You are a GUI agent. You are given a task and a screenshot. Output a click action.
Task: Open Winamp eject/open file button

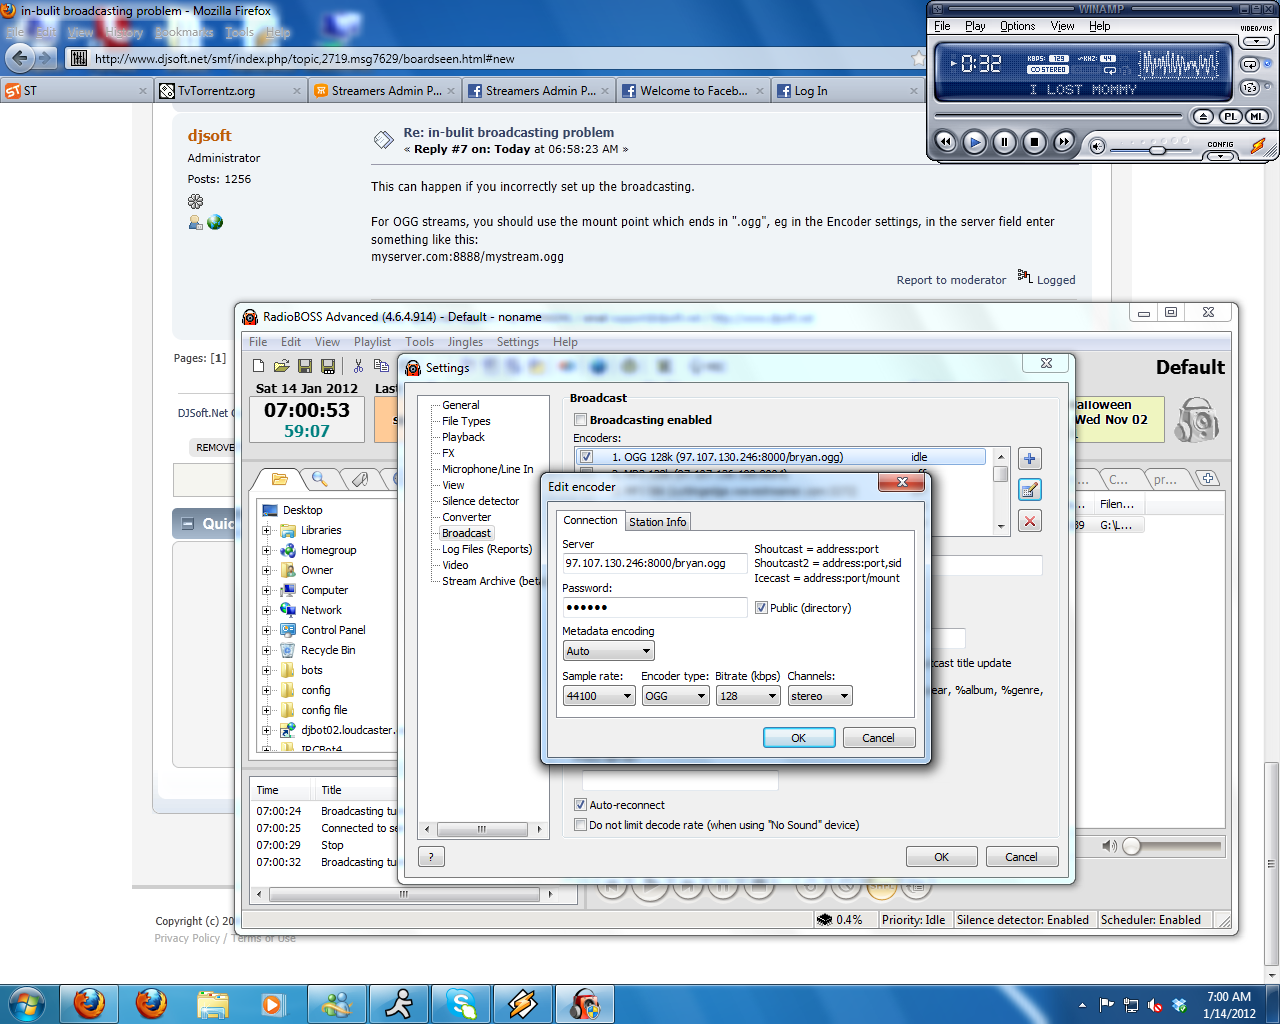coord(1204,117)
